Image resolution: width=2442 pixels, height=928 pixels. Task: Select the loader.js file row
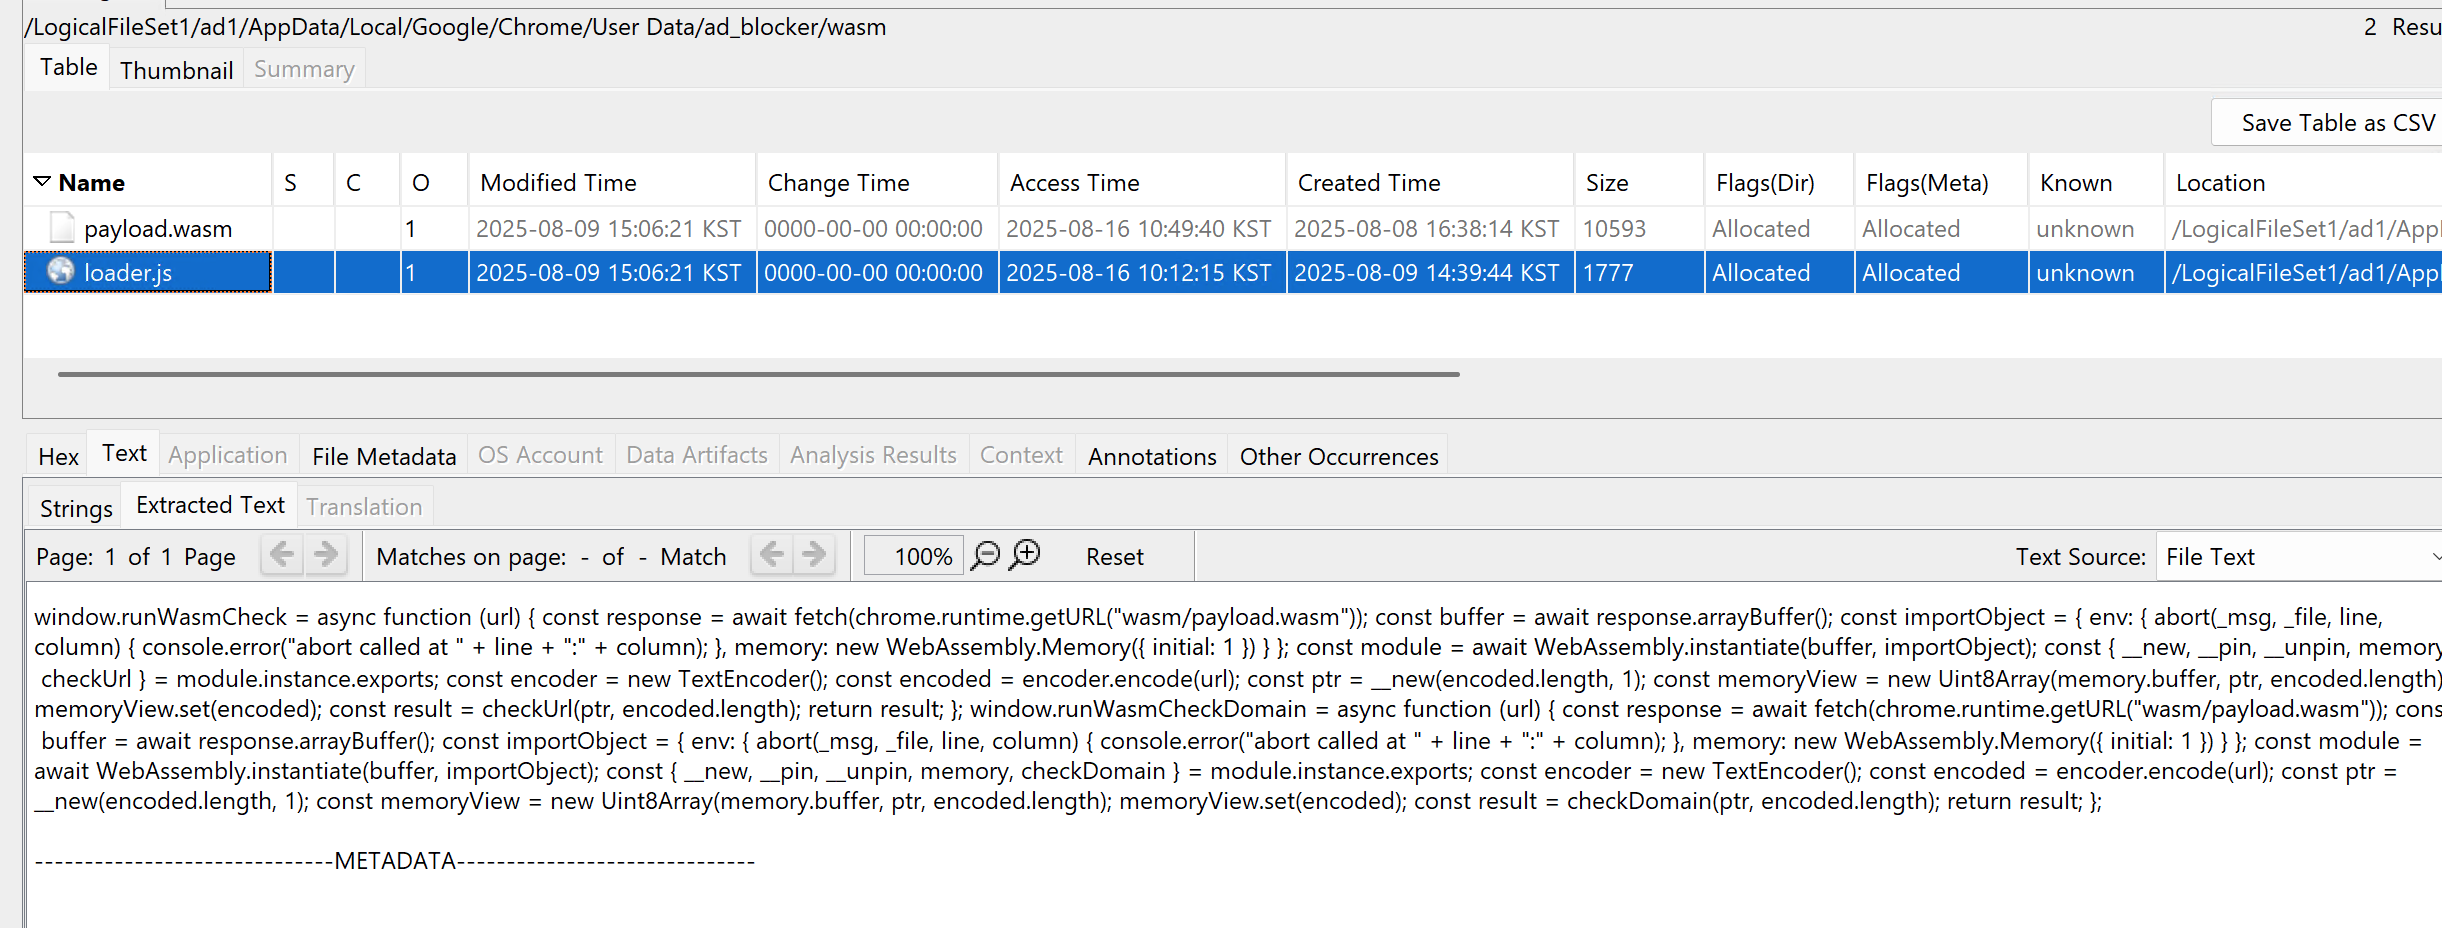(1232, 272)
